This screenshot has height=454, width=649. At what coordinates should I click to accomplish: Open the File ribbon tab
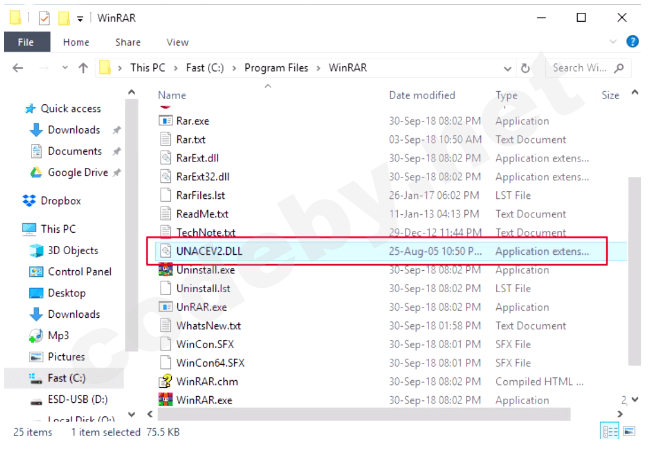26,42
